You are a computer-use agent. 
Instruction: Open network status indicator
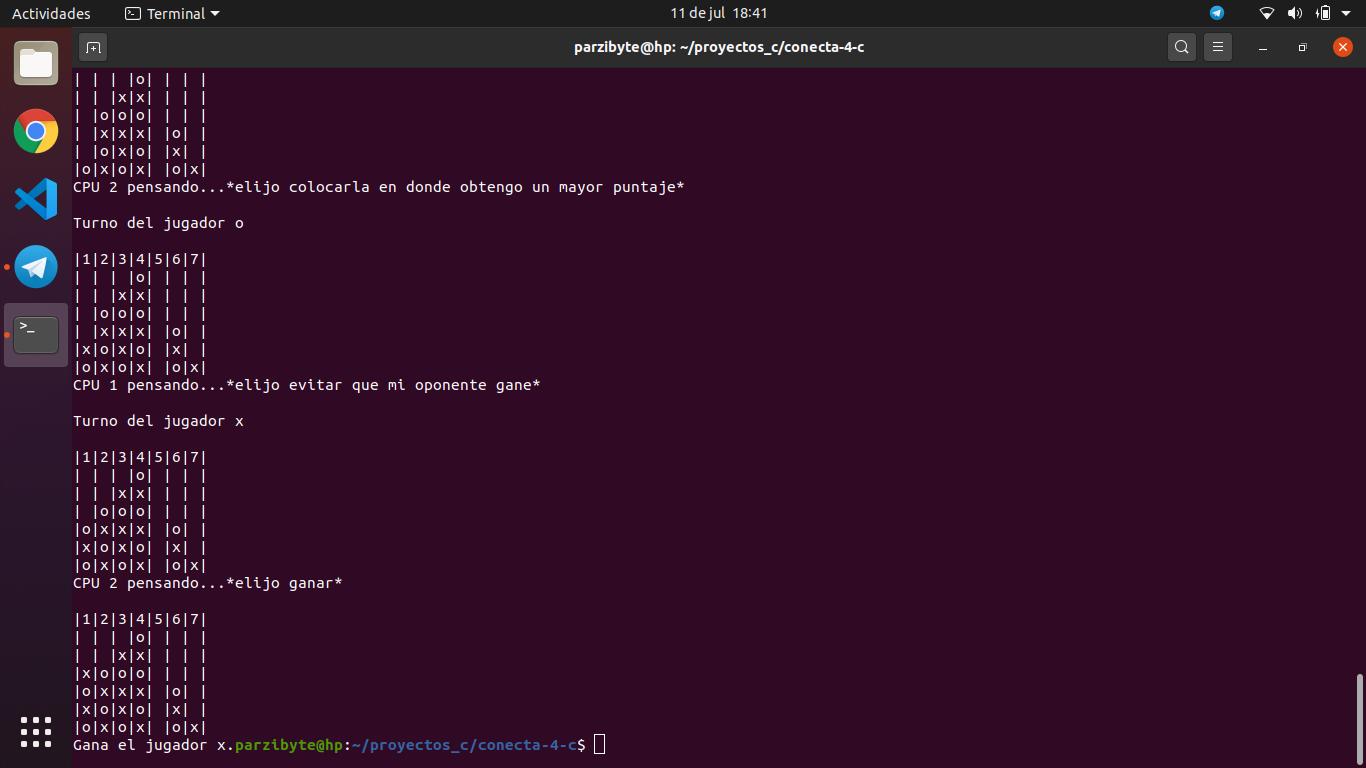[1266, 13]
